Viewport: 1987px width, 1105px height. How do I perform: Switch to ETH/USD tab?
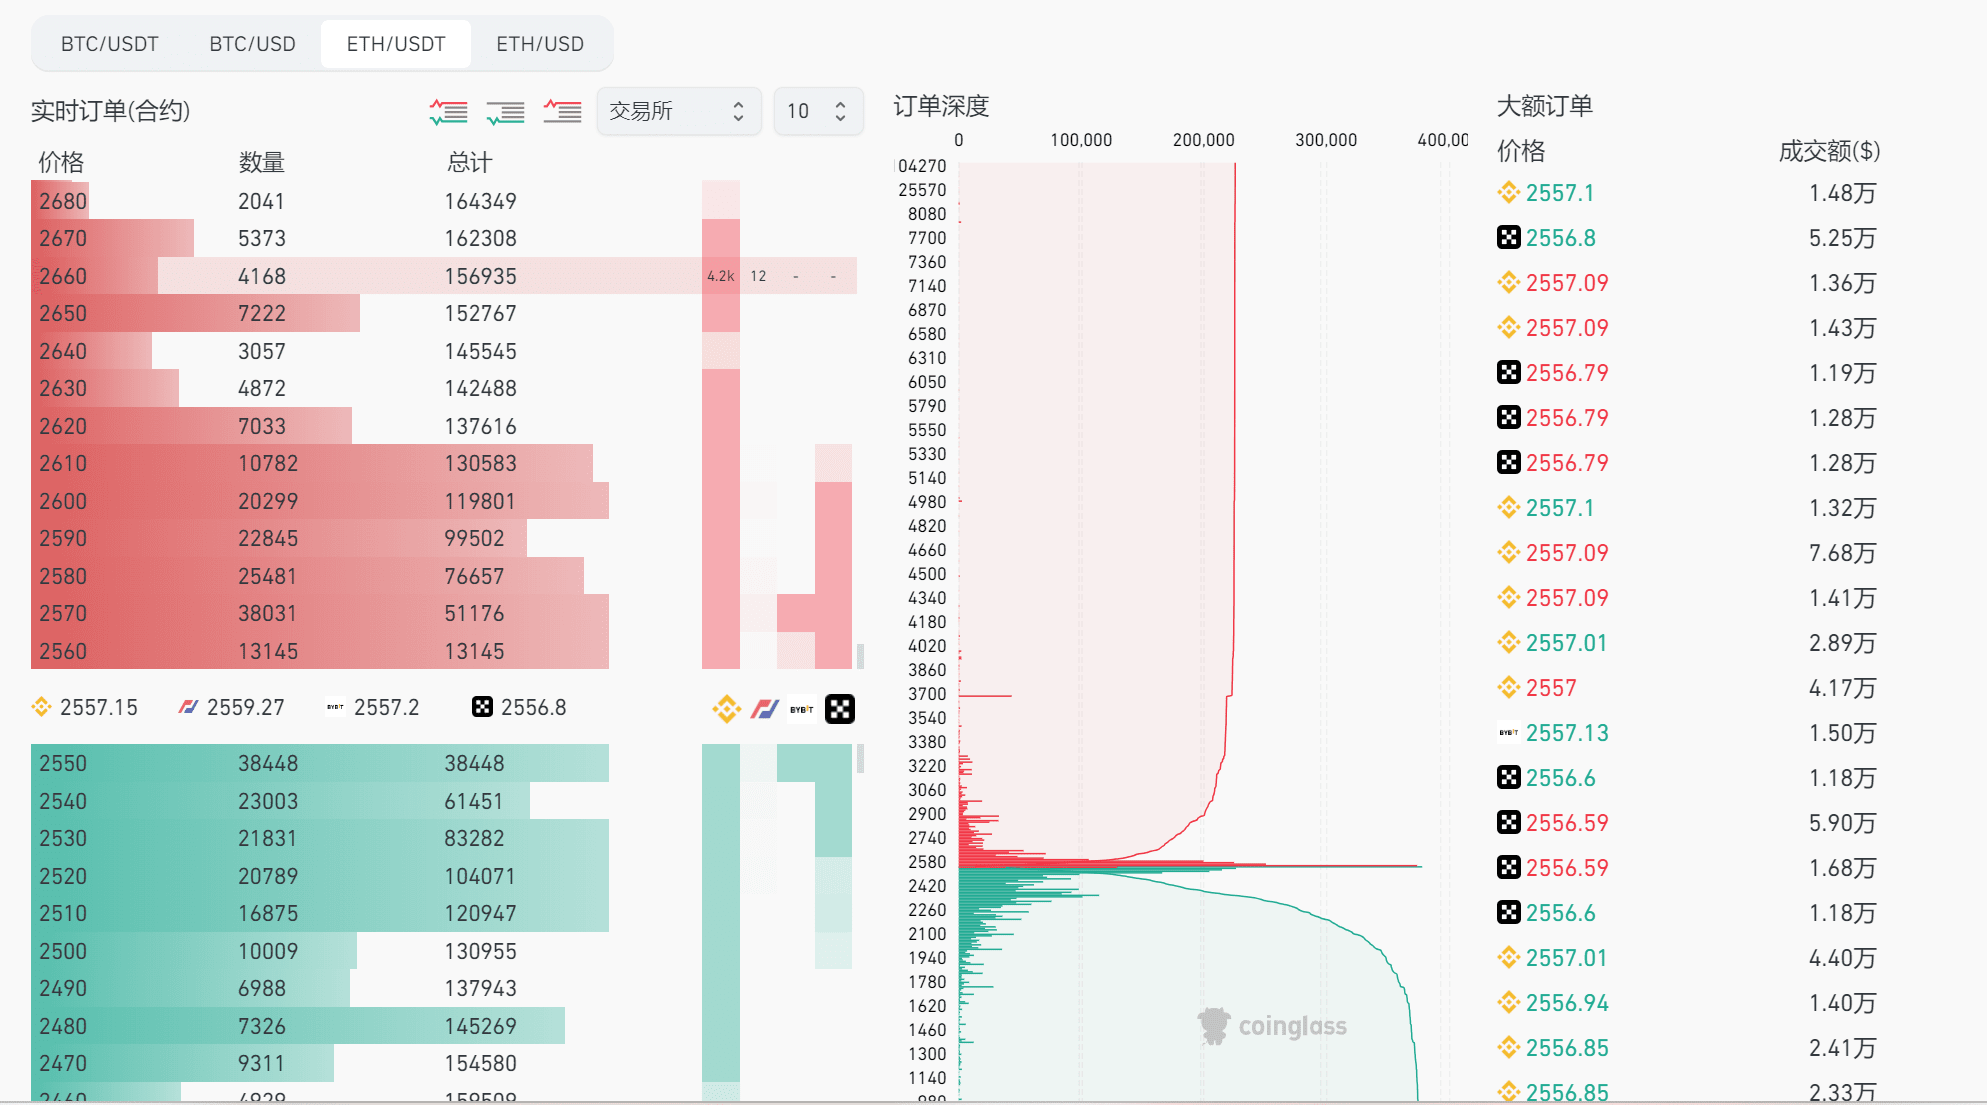[x=540, y=44]
